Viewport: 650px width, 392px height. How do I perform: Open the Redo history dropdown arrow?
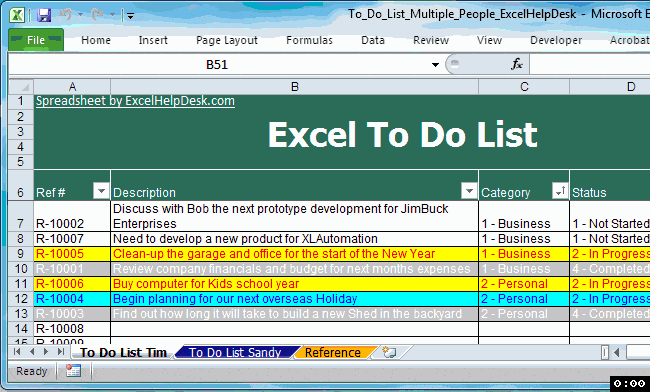tap(112, 15)
